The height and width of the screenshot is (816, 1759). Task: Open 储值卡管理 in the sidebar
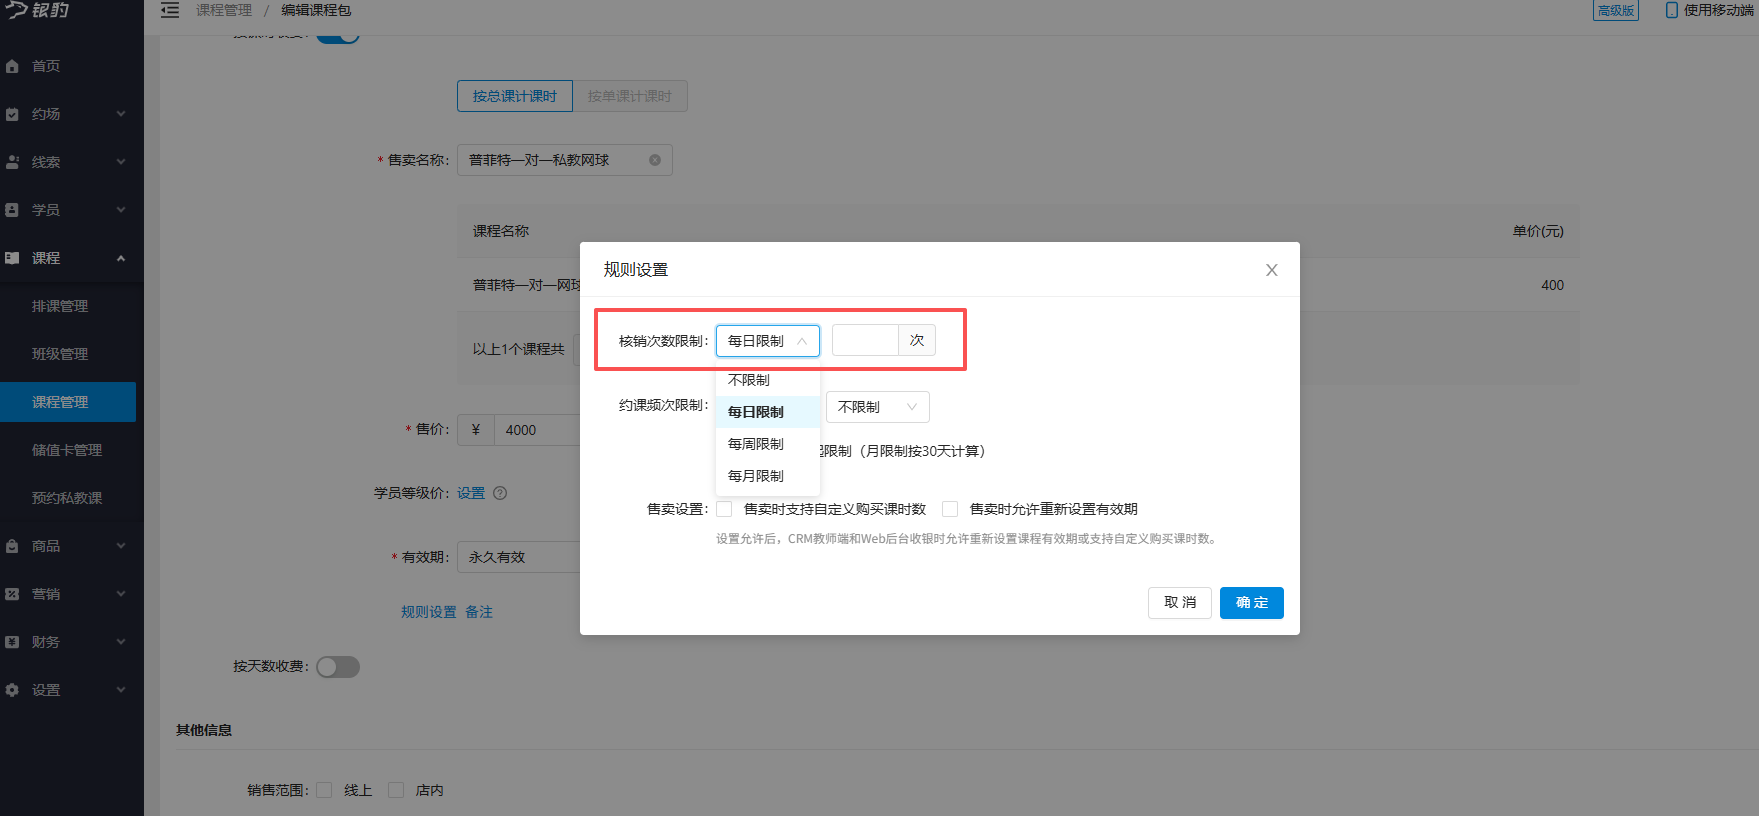click(x=68, y=450)
